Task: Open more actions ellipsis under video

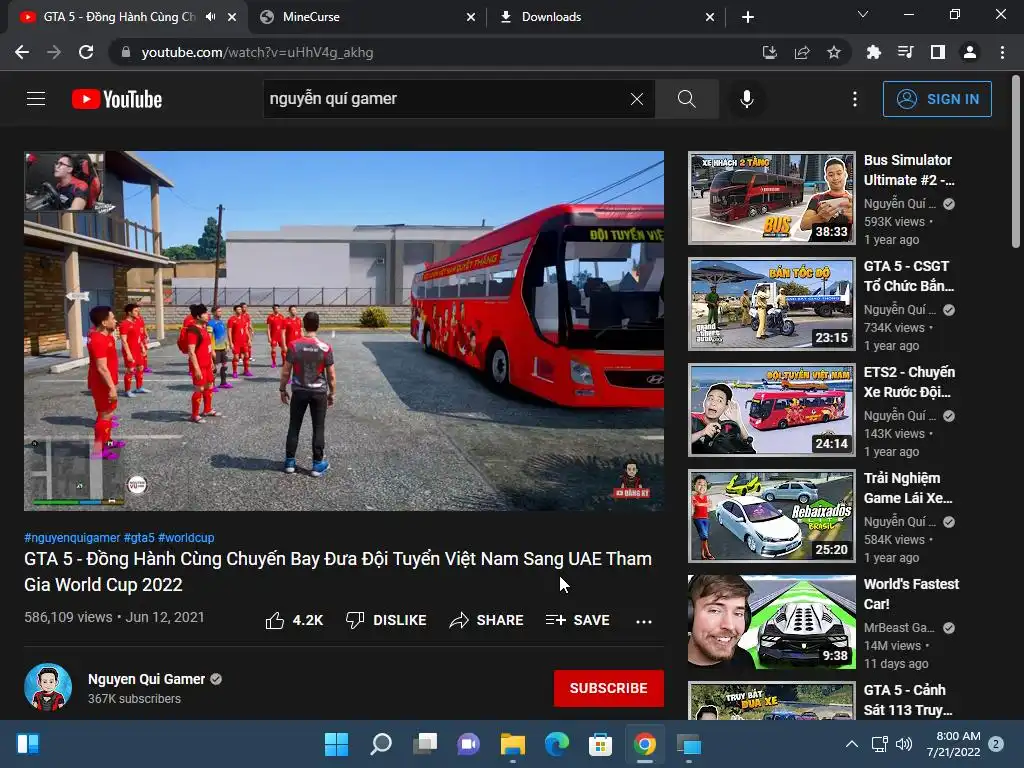Action: click(644, 621)
